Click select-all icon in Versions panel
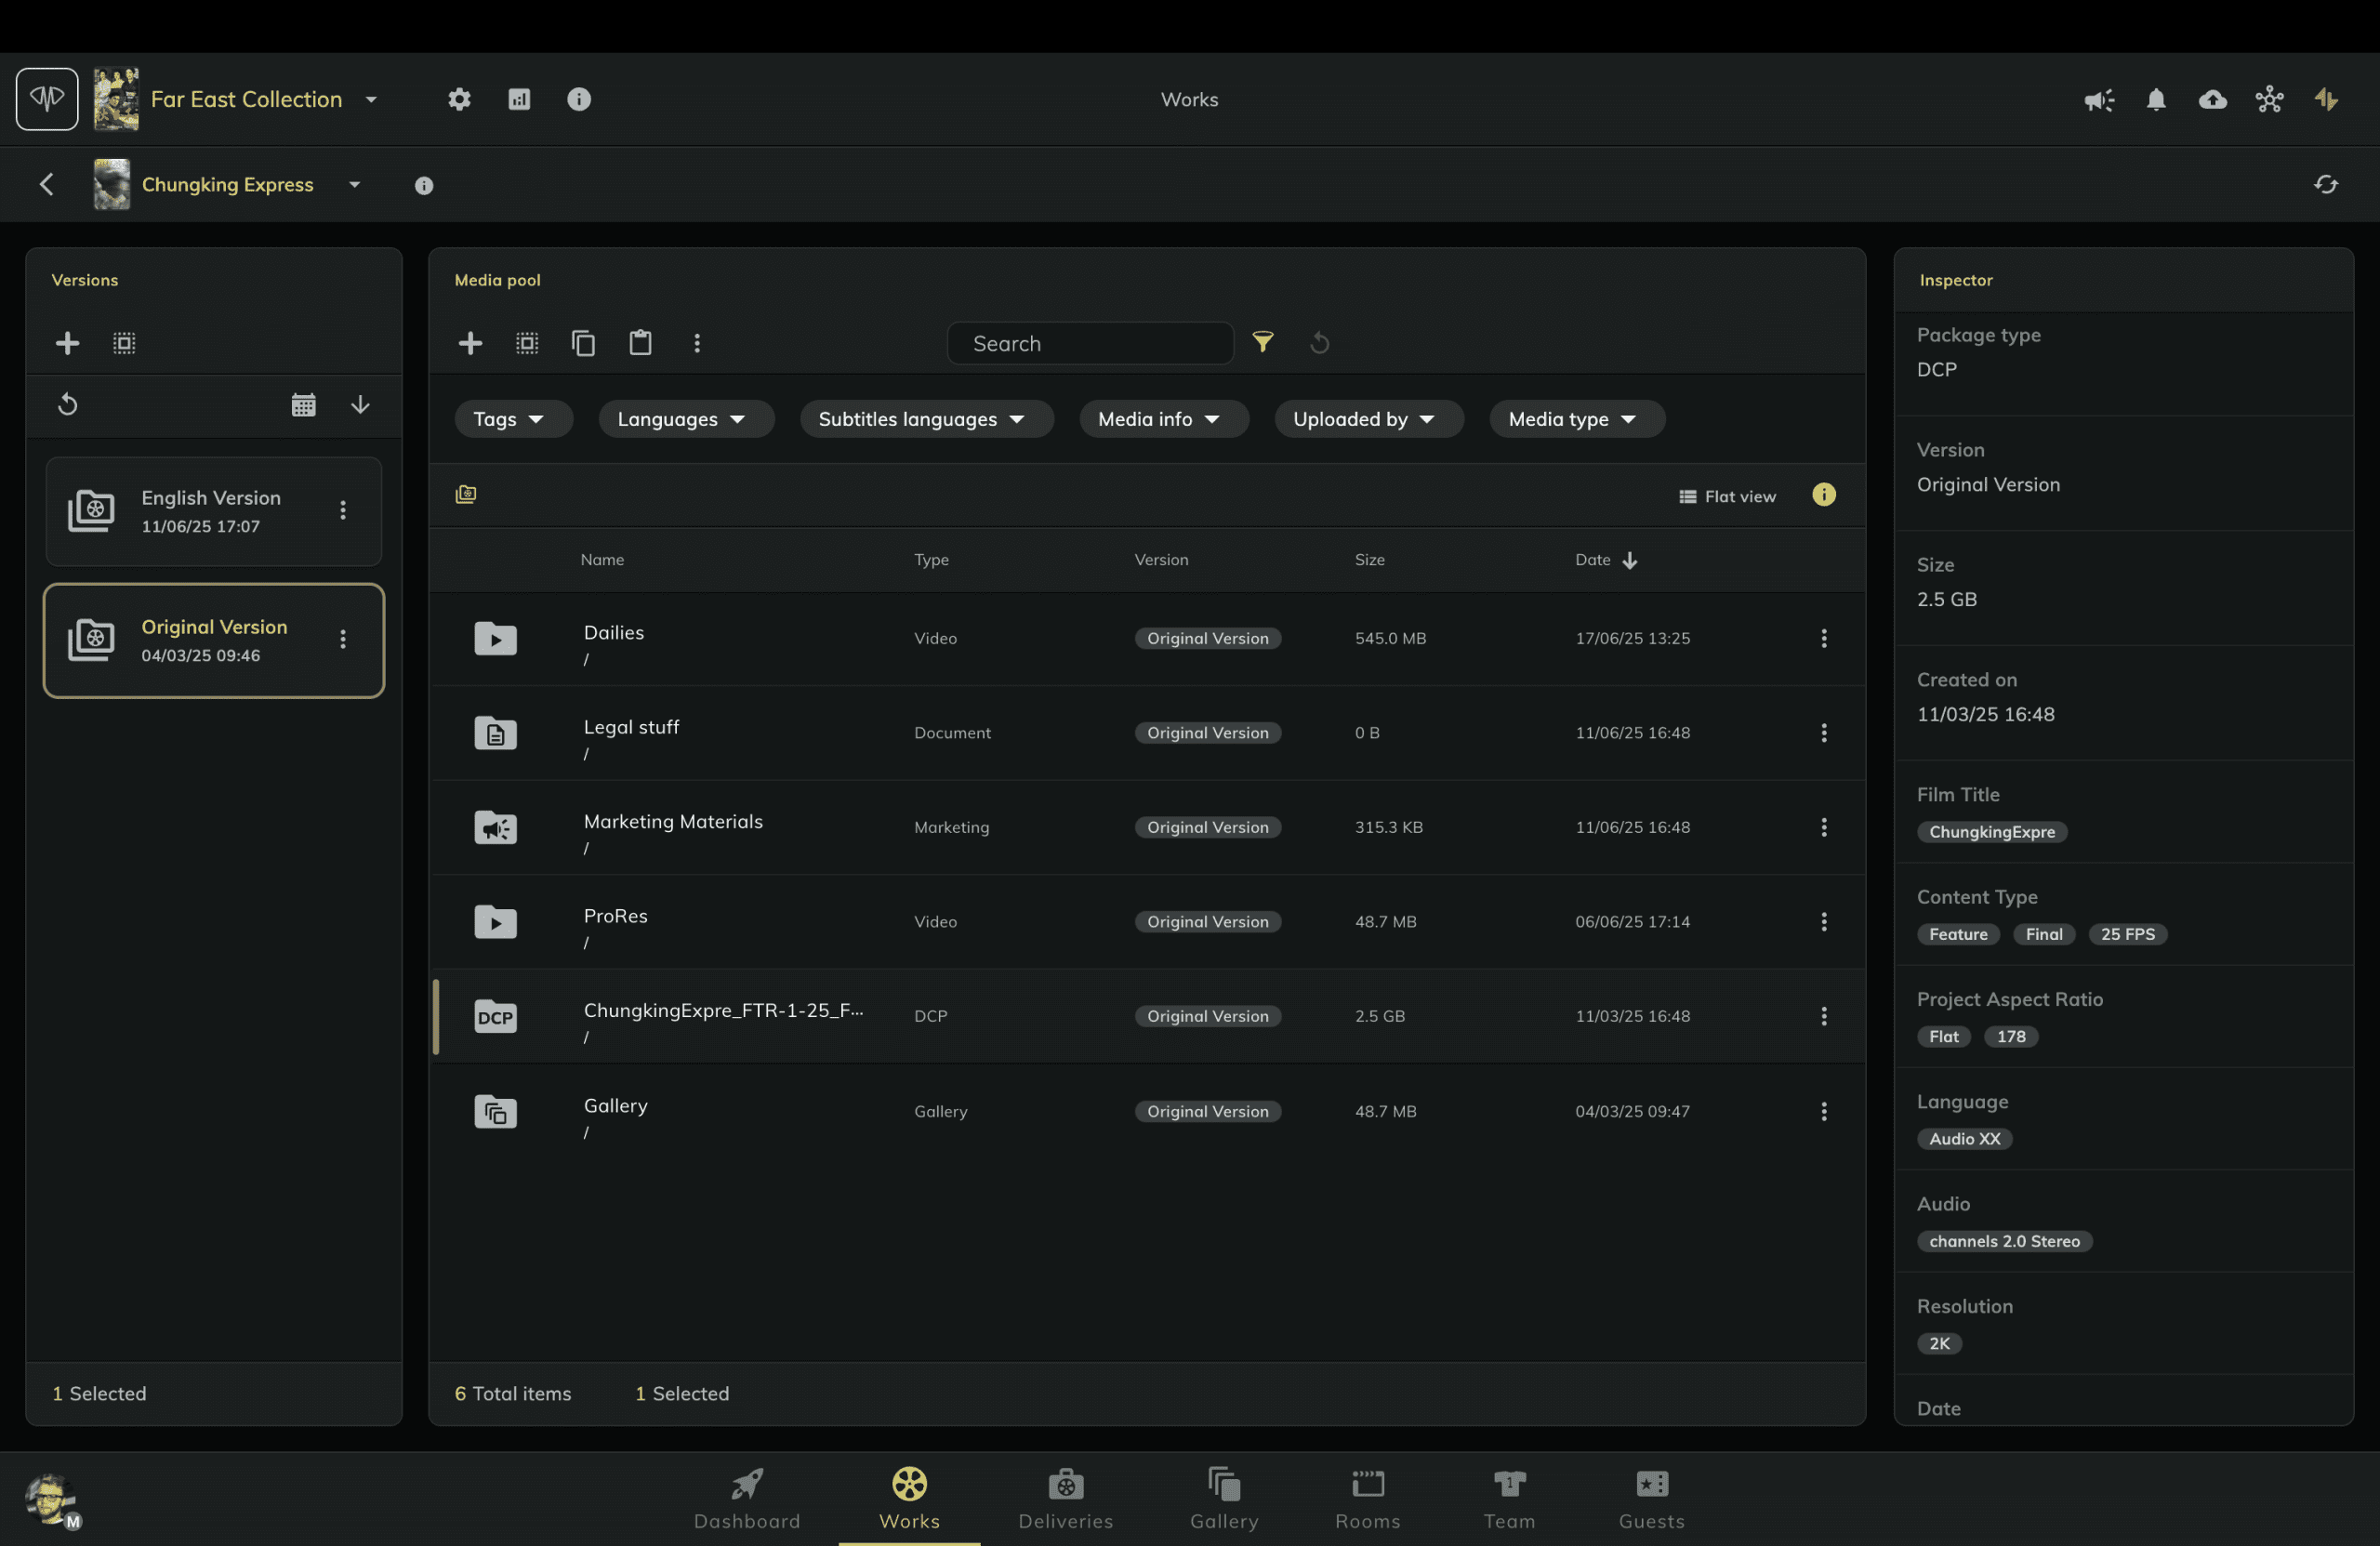The width and height of the screenshot is (2380, 1546). (x=124, y=343)
